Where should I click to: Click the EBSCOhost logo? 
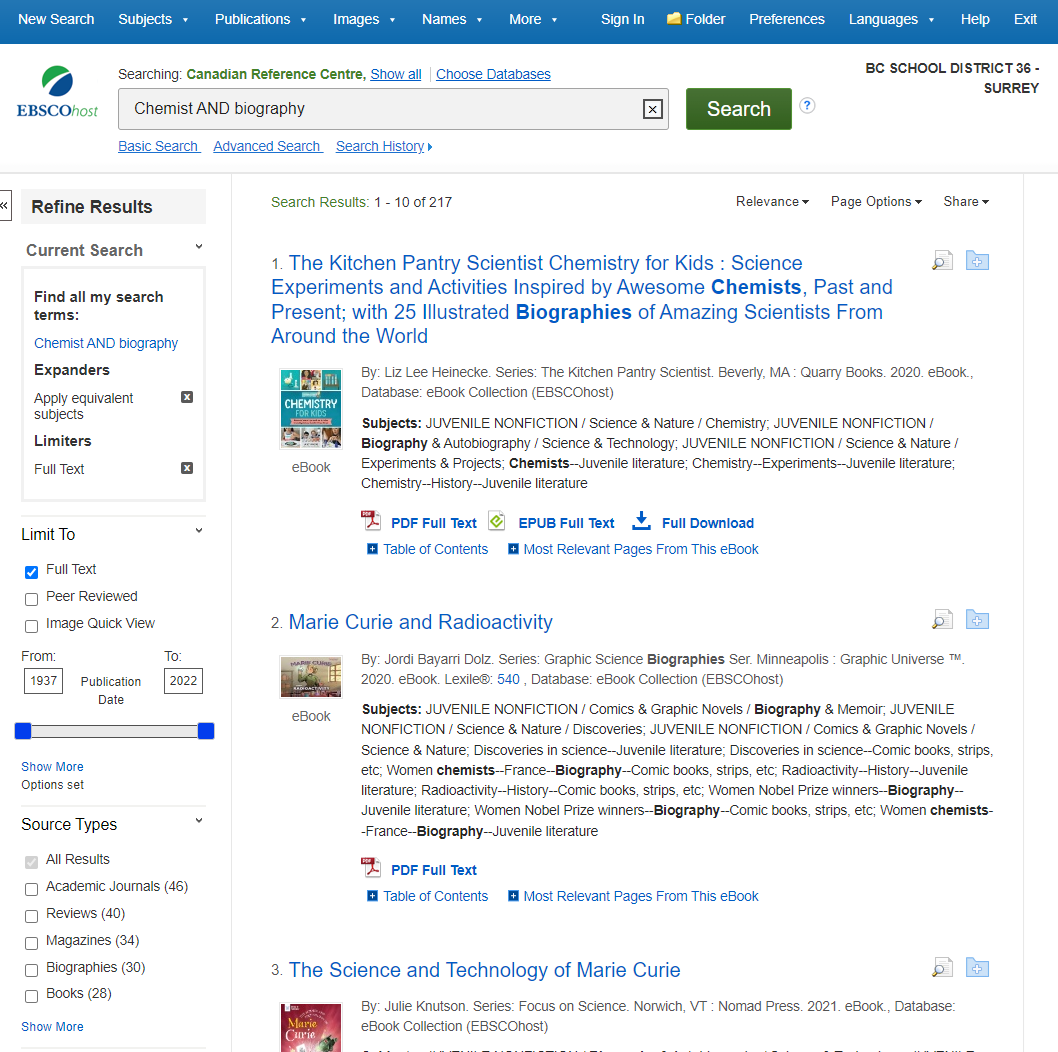click(57, 92)
